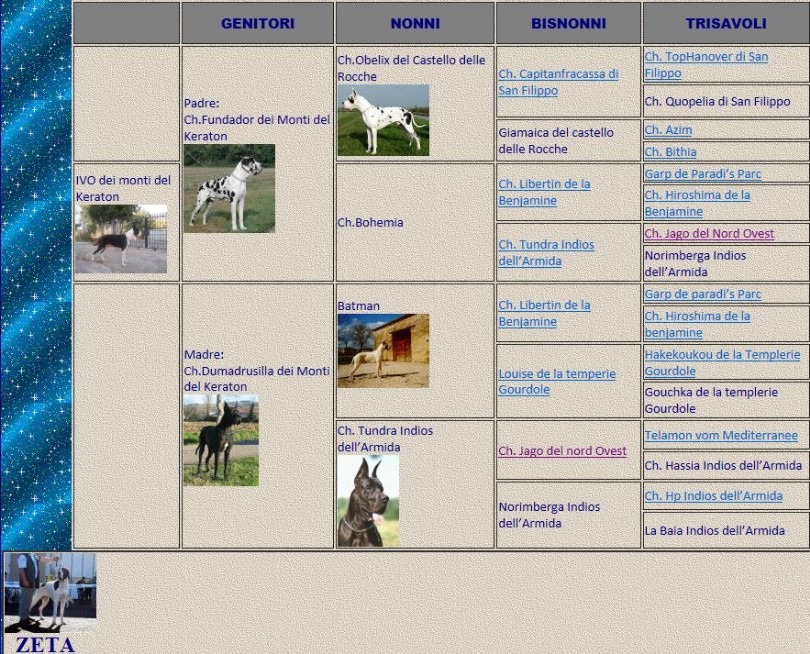Screen dimensions: 810x654
Task: Click 'Padre: Ch.Fundador dei Monti del Keraton' text
Action: 257,119
